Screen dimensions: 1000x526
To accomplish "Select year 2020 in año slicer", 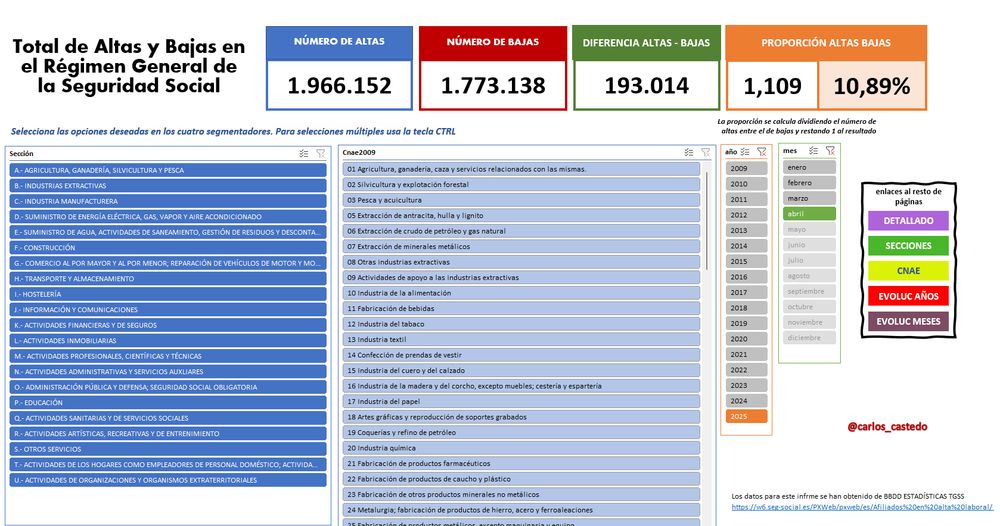I will pyautogui.click(x=746, y=339).
